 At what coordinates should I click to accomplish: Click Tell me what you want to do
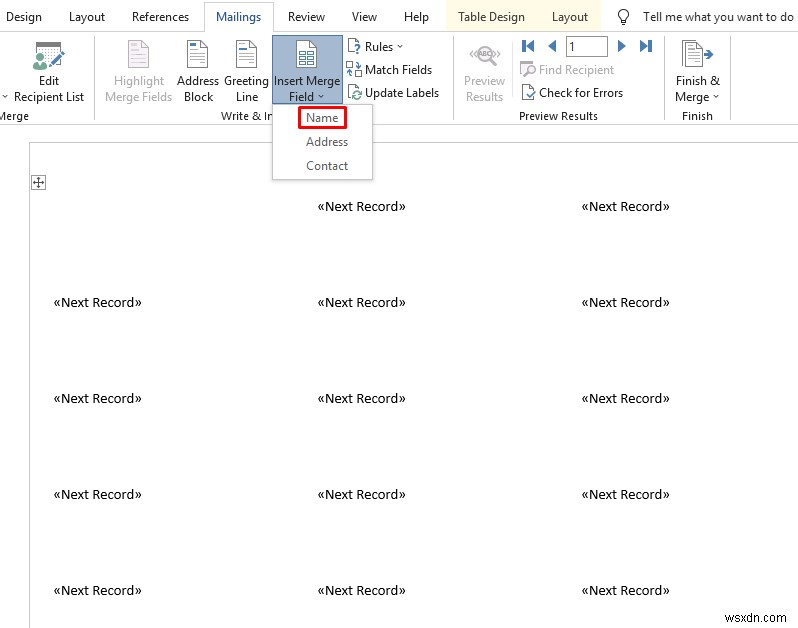(718, 17)
